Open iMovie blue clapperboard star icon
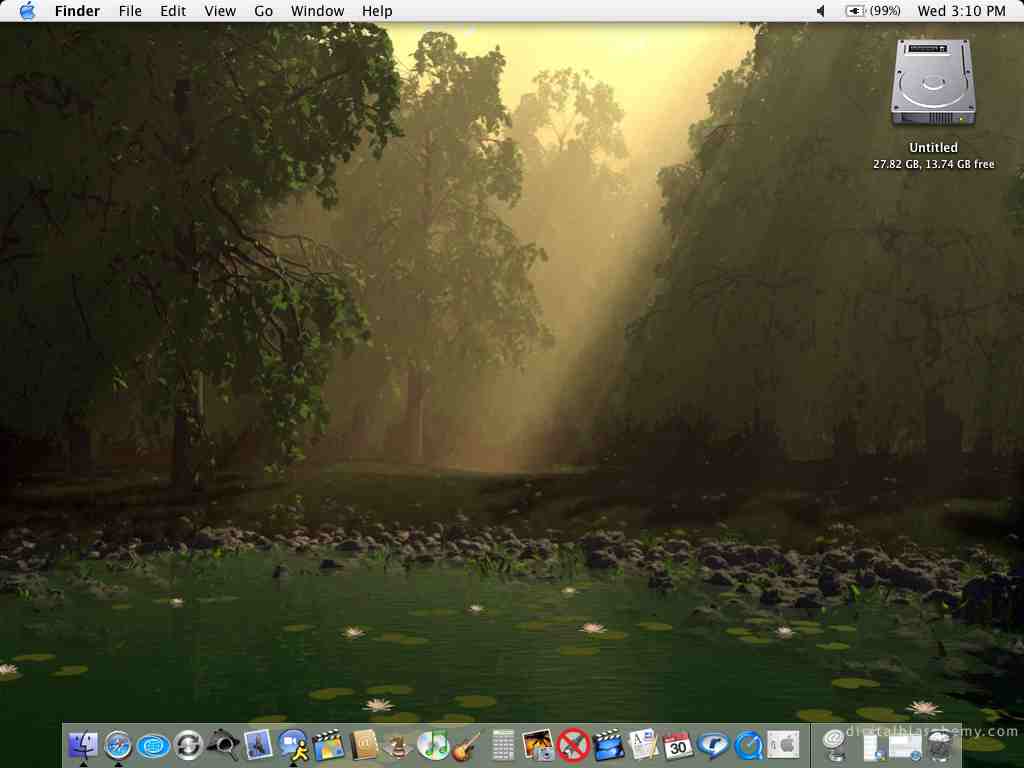The width and height of the screenshot is (1024, 768). (x=609, y=745)
